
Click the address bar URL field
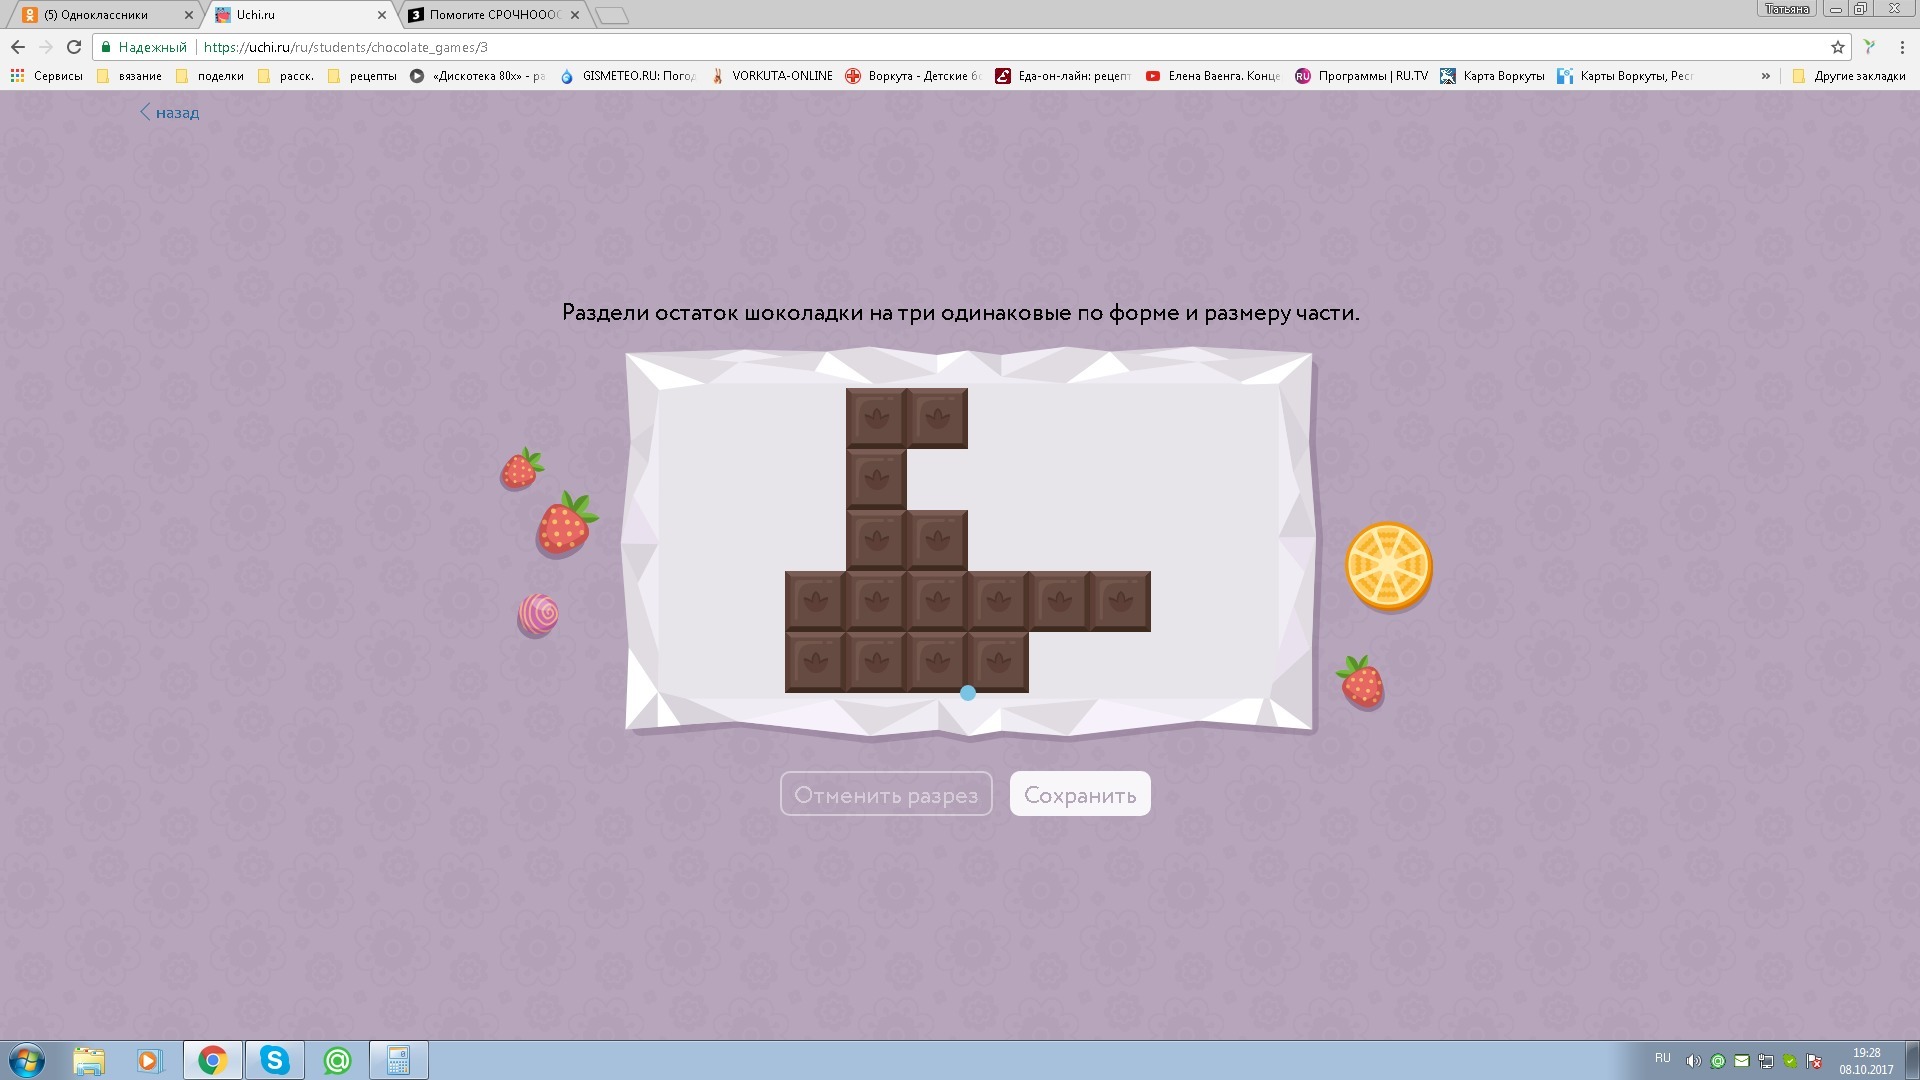(x=900, y=47)
